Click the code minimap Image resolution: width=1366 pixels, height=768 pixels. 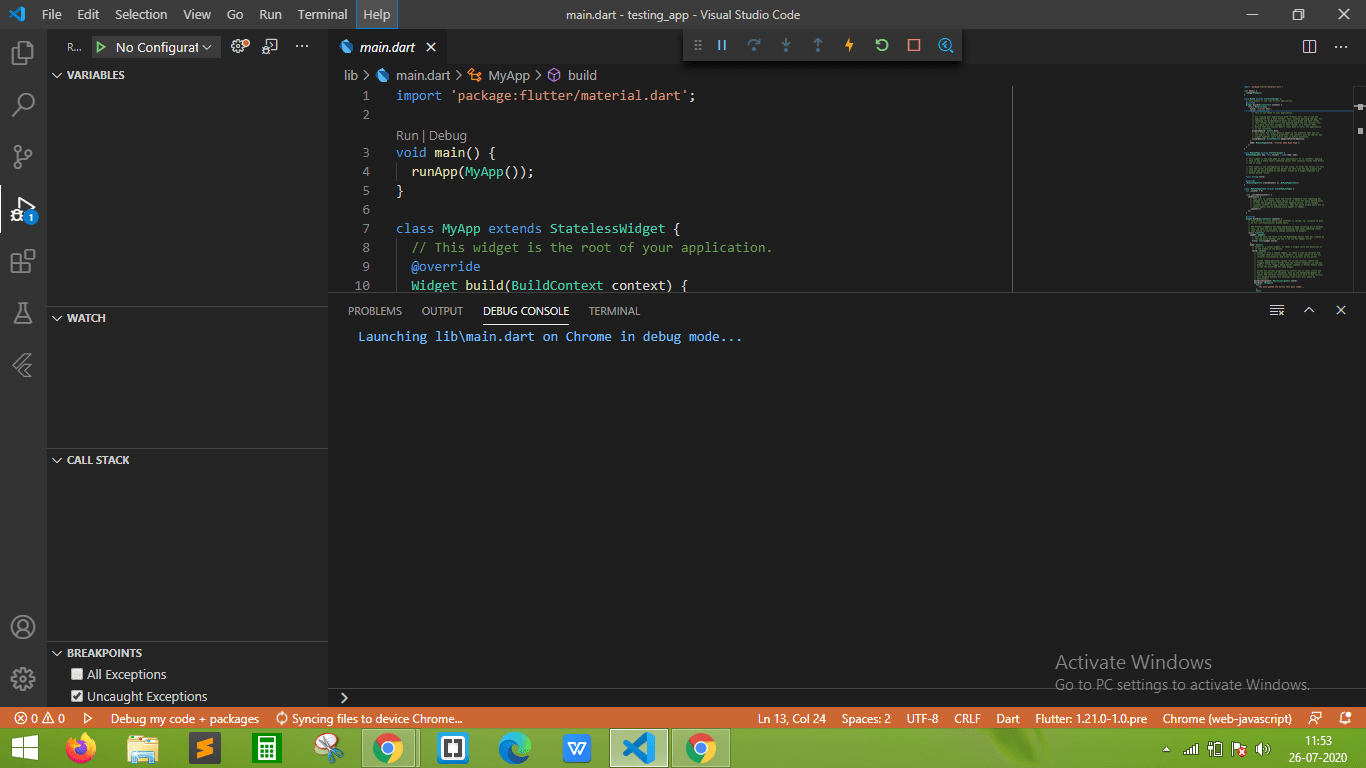click(x=1298, y=188)
